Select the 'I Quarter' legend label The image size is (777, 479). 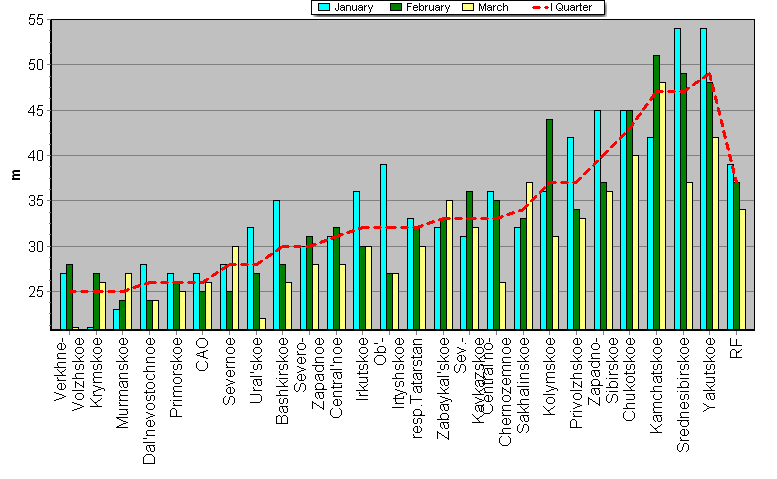571,7
